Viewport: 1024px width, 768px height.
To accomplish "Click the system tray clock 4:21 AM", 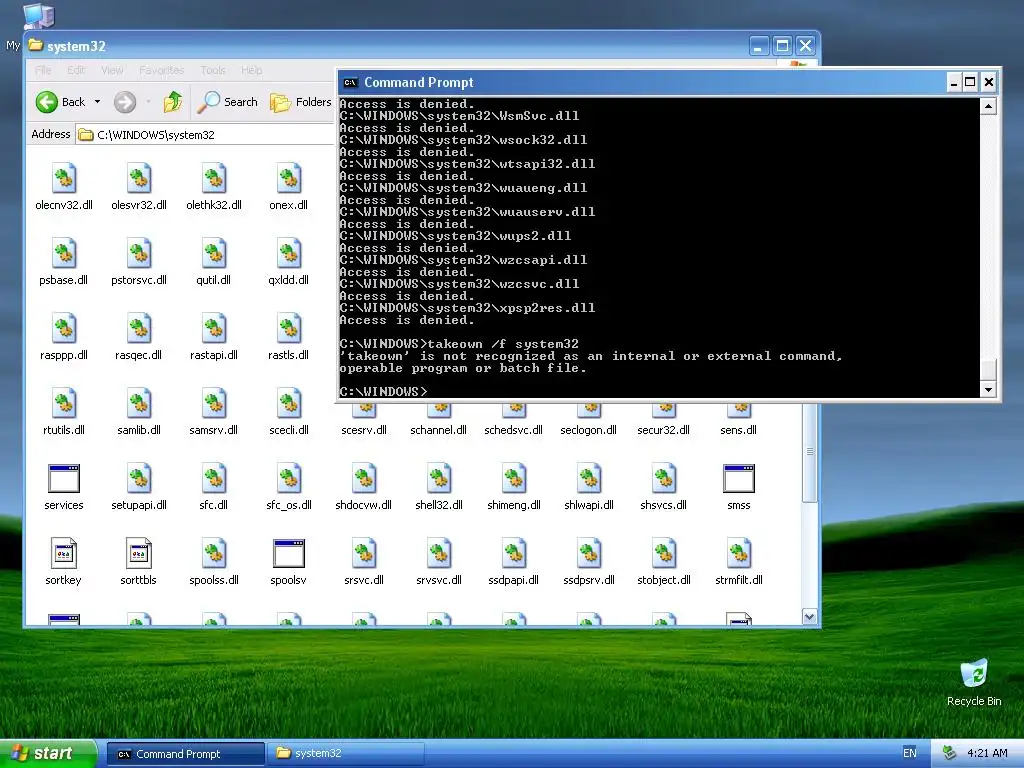I will (987, 753).
